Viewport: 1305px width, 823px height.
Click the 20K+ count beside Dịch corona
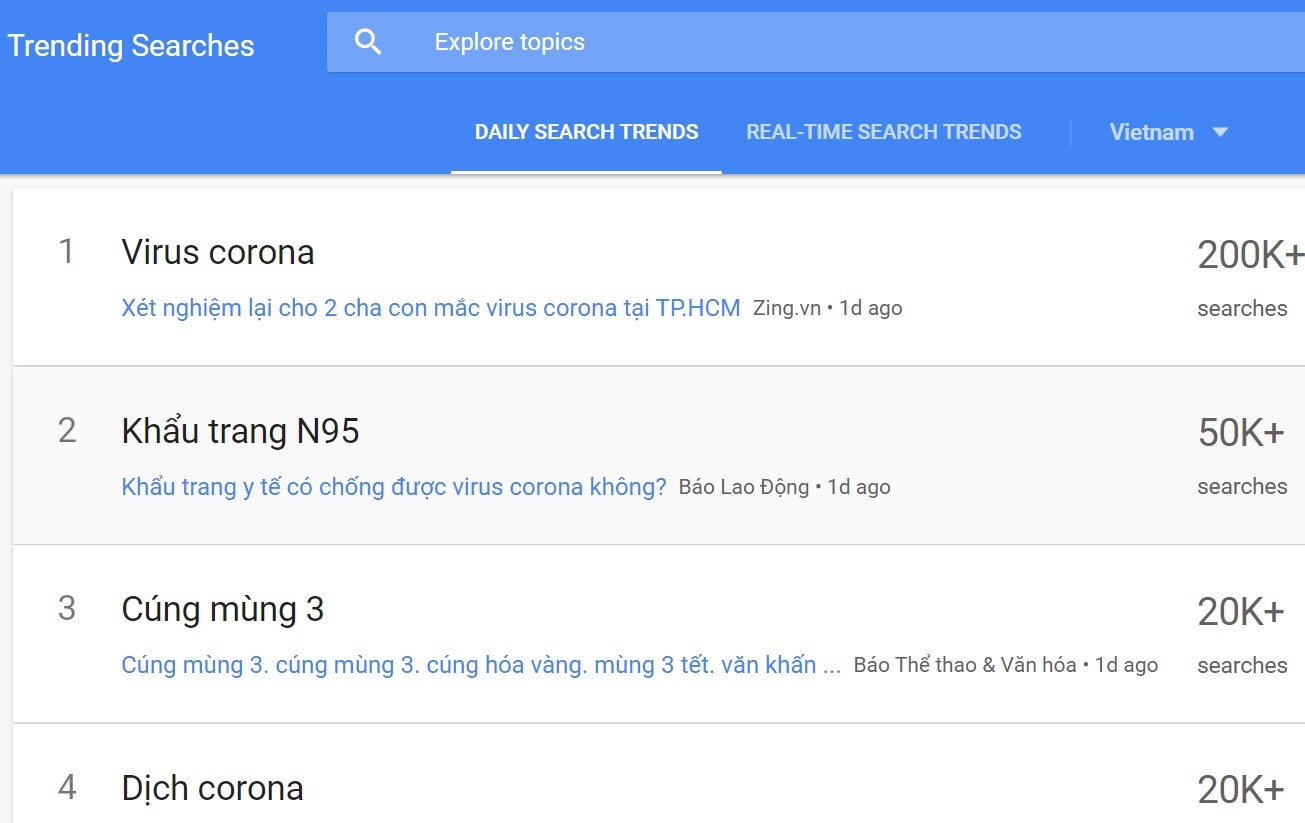1243,788
